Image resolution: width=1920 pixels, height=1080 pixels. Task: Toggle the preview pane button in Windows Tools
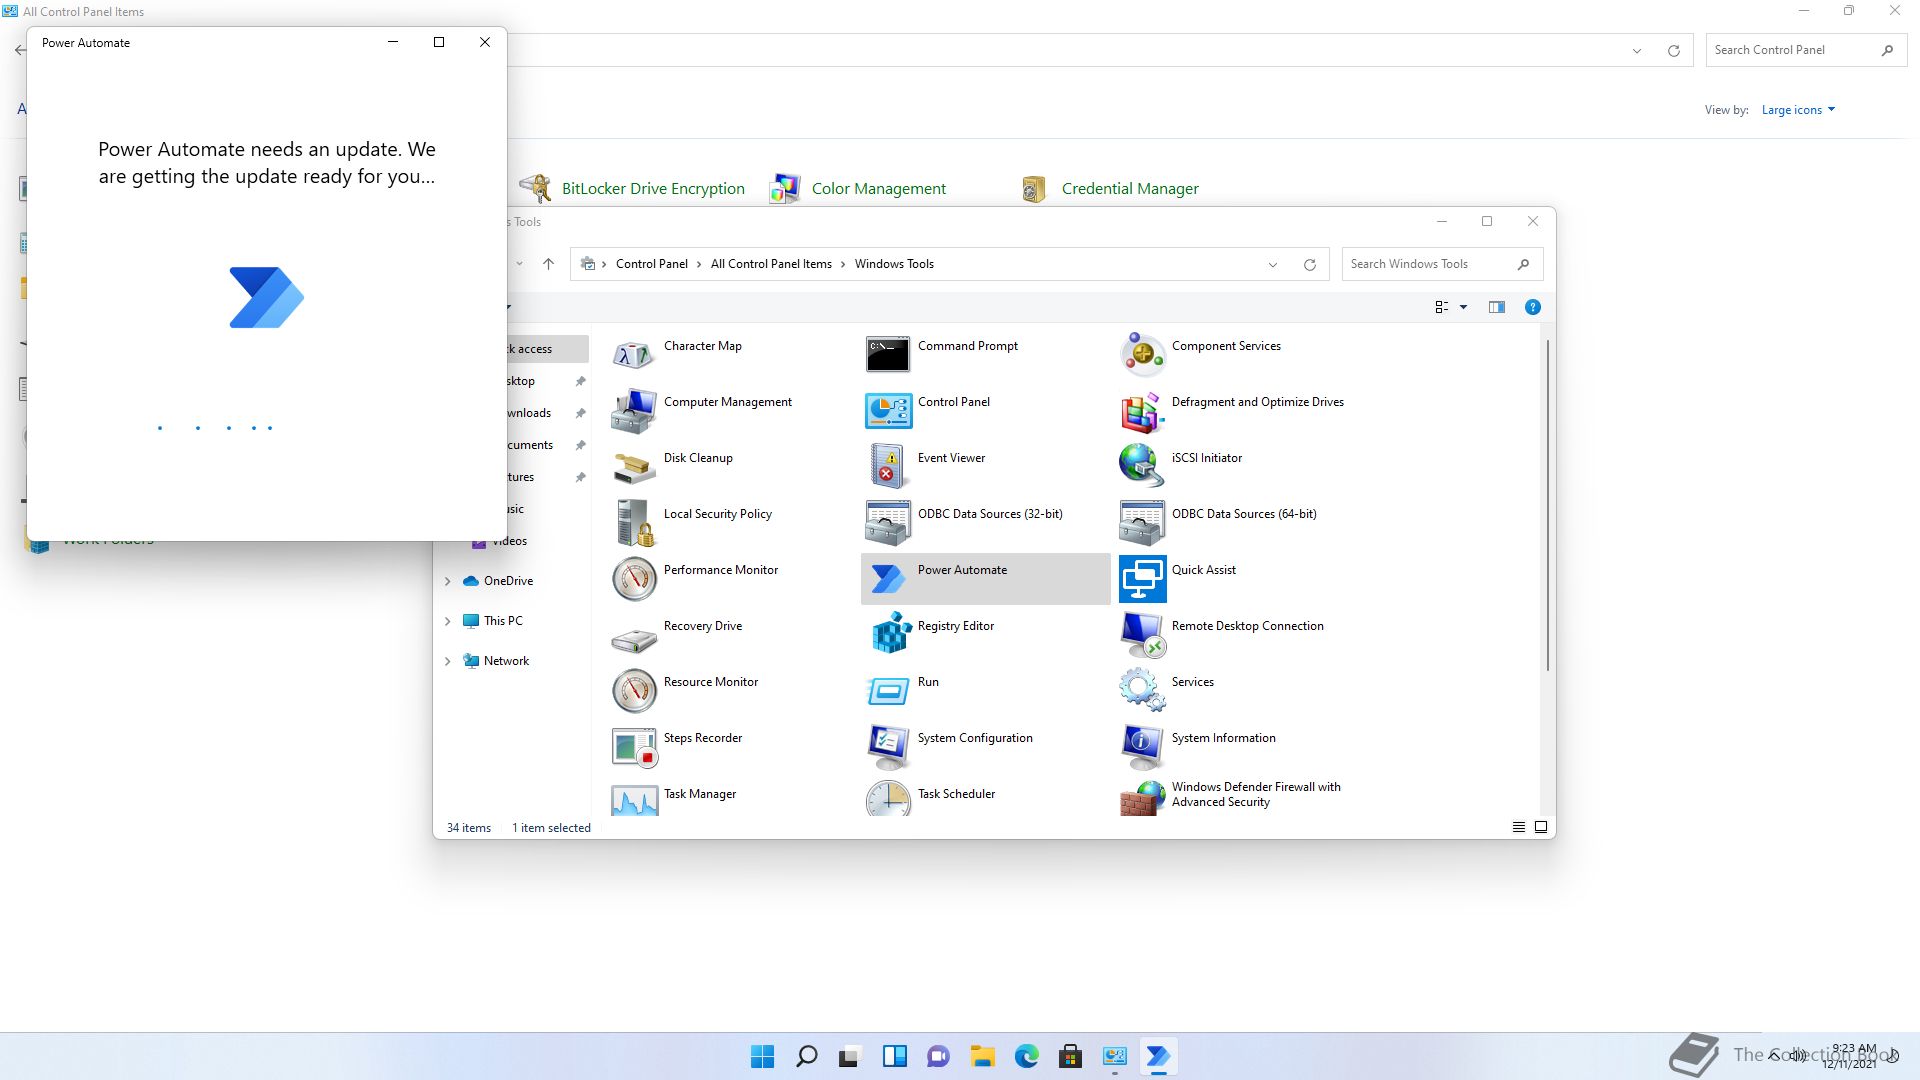1496,307
